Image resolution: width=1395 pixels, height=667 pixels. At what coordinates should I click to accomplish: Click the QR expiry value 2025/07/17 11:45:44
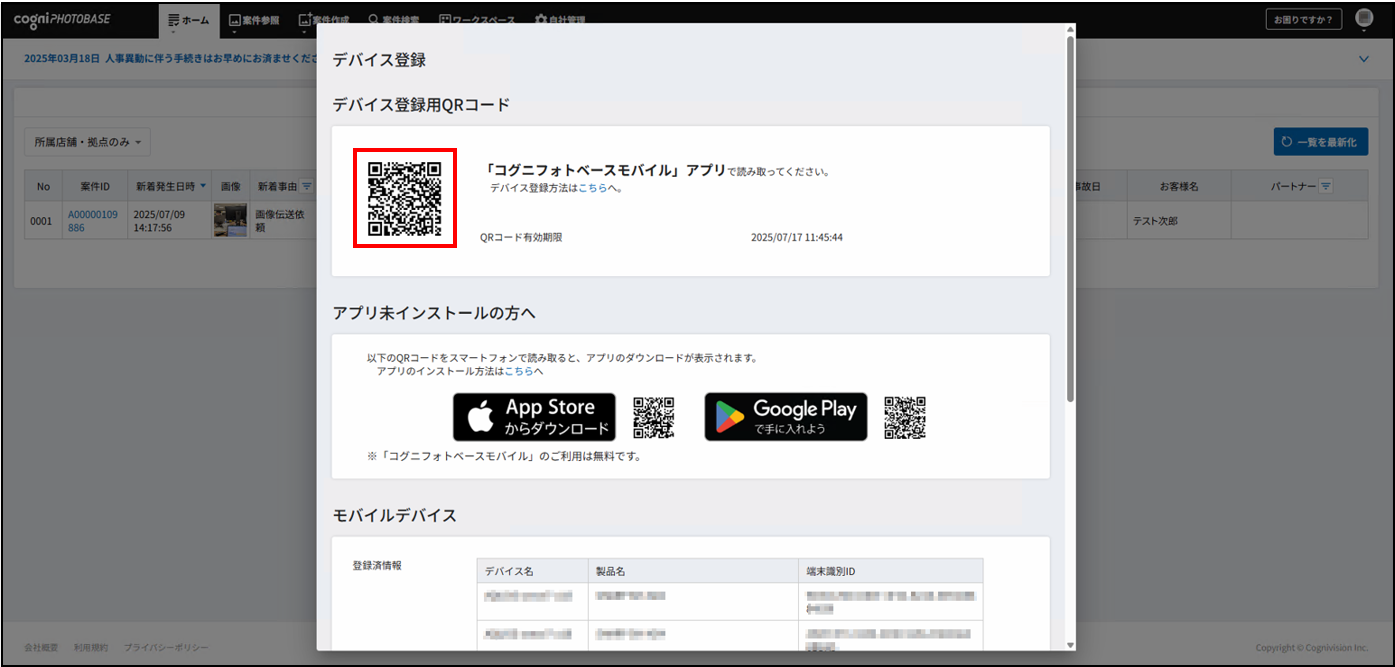797,238
